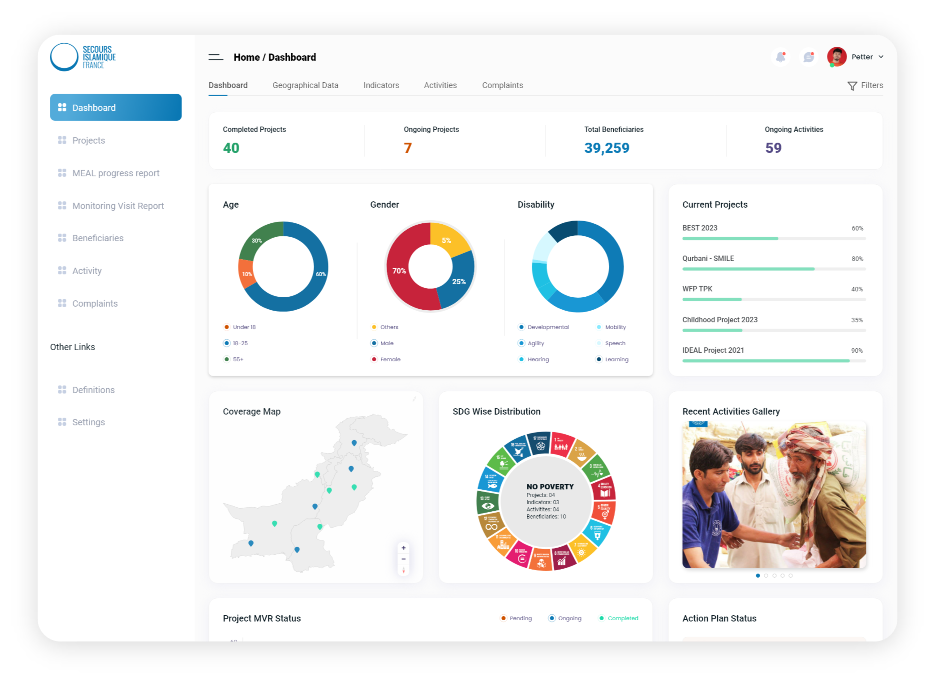Toggle the 18-25 legend in Age chart

pos(227,343)
